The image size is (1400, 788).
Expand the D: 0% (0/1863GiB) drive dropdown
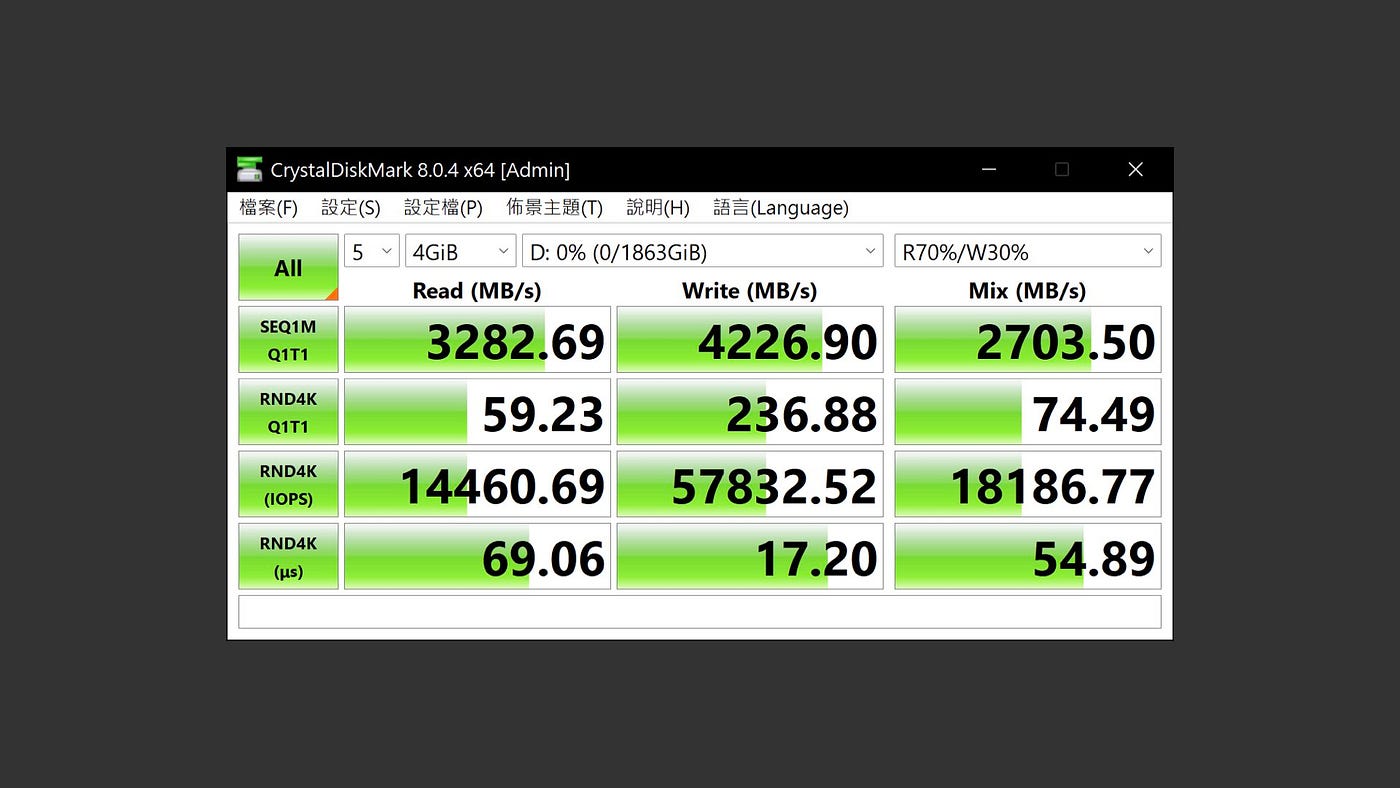pyautogui.click(x=703, y=251)
